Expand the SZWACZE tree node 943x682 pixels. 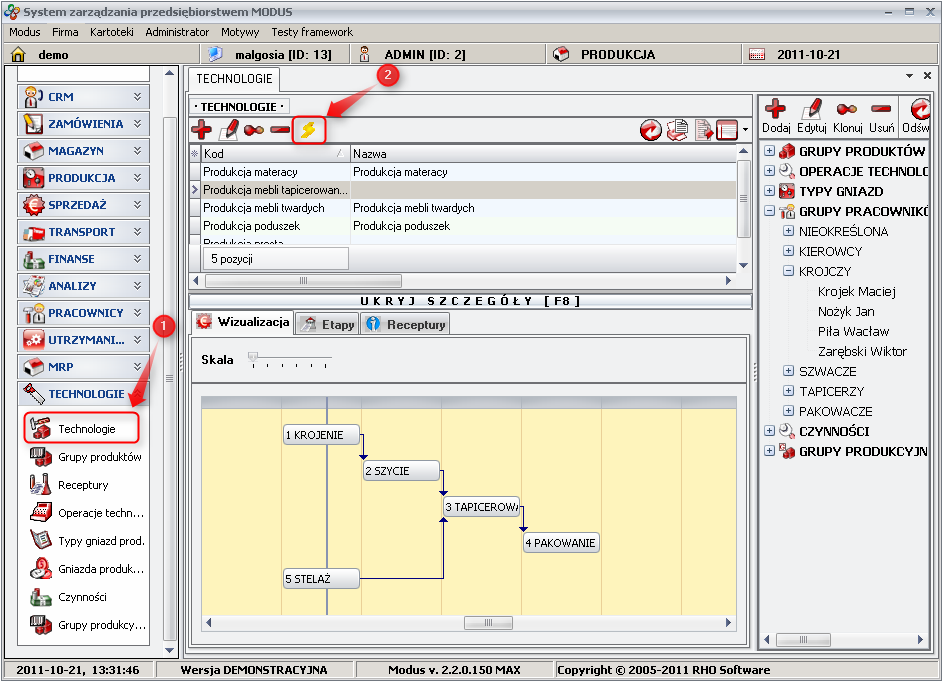(789, 372)
